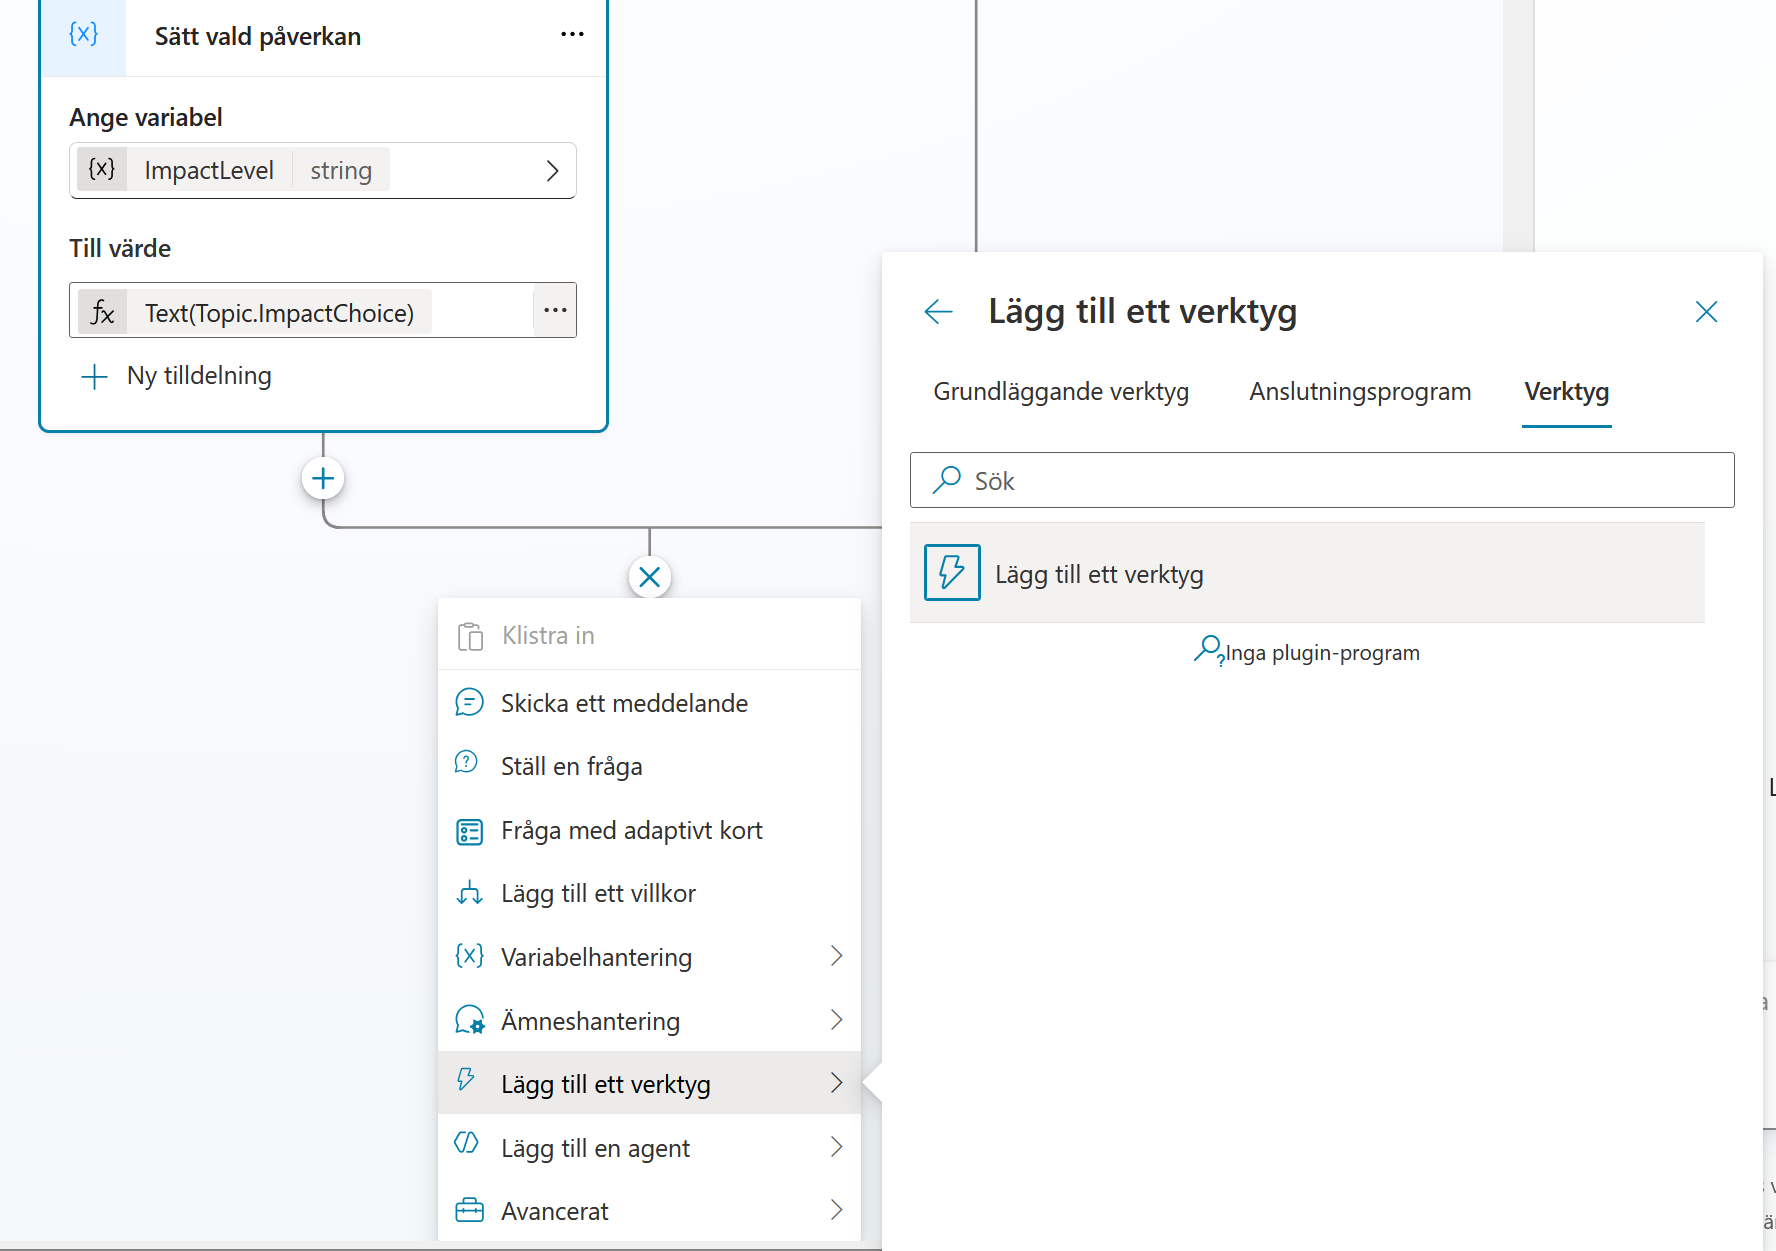Expand the Ämneshantering submenu
Image resolution: width=1776 pixels, height=1251 pixels.
coord(649,1021)
